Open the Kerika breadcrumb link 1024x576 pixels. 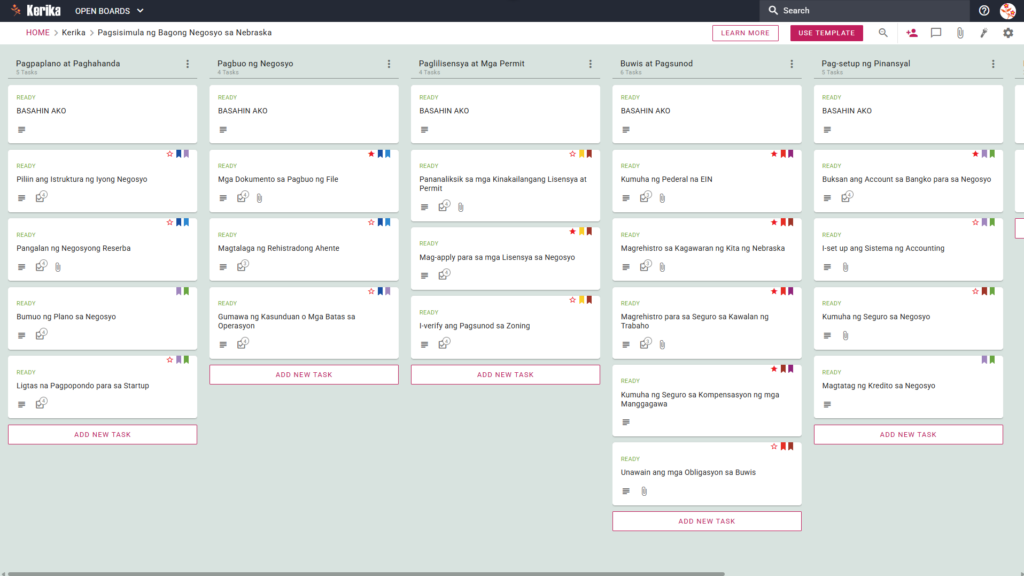click(x=73, y=33)
